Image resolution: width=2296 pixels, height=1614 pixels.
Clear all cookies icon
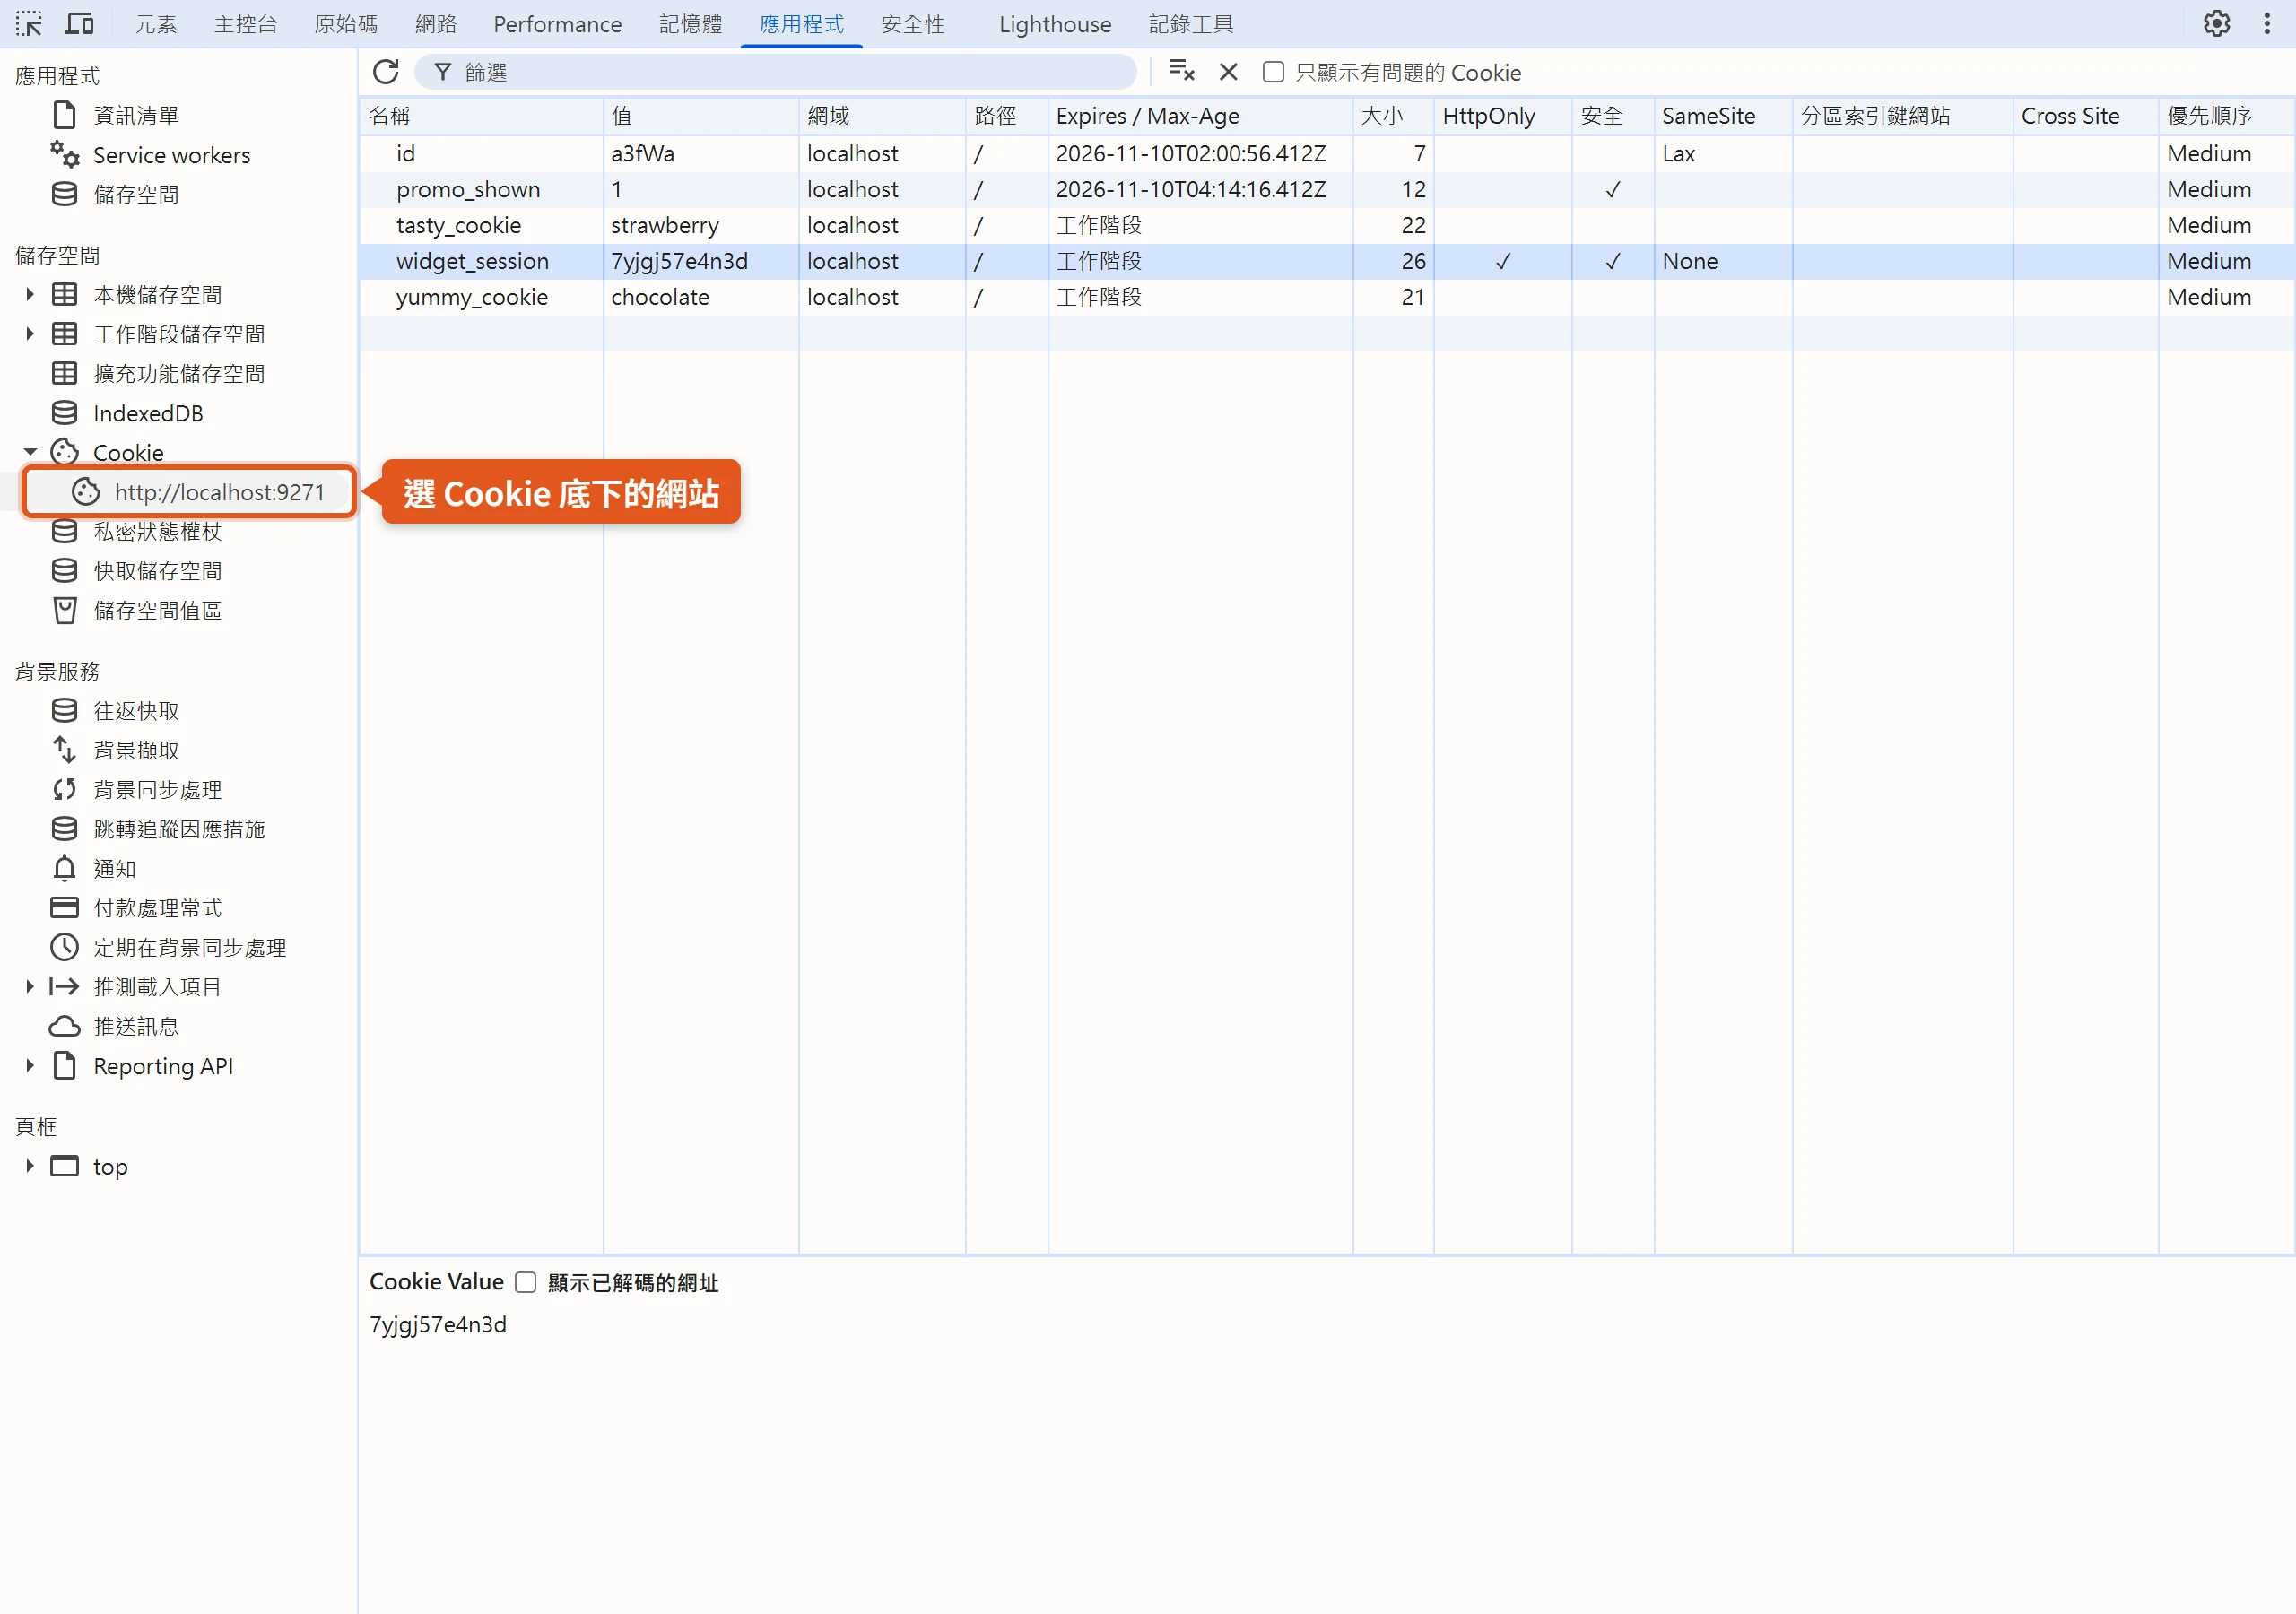(1181, 72)
